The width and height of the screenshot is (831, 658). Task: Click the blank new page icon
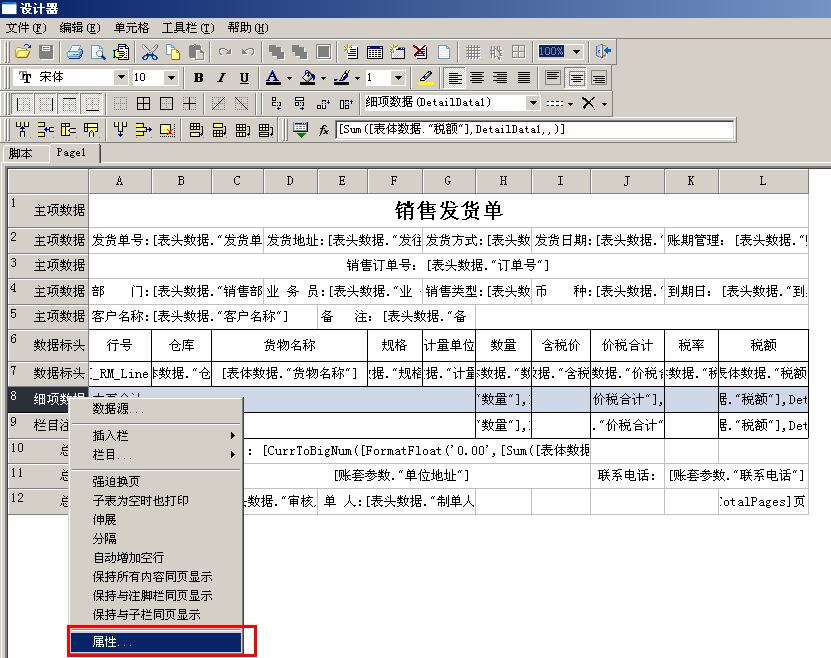tap(444, 52)
